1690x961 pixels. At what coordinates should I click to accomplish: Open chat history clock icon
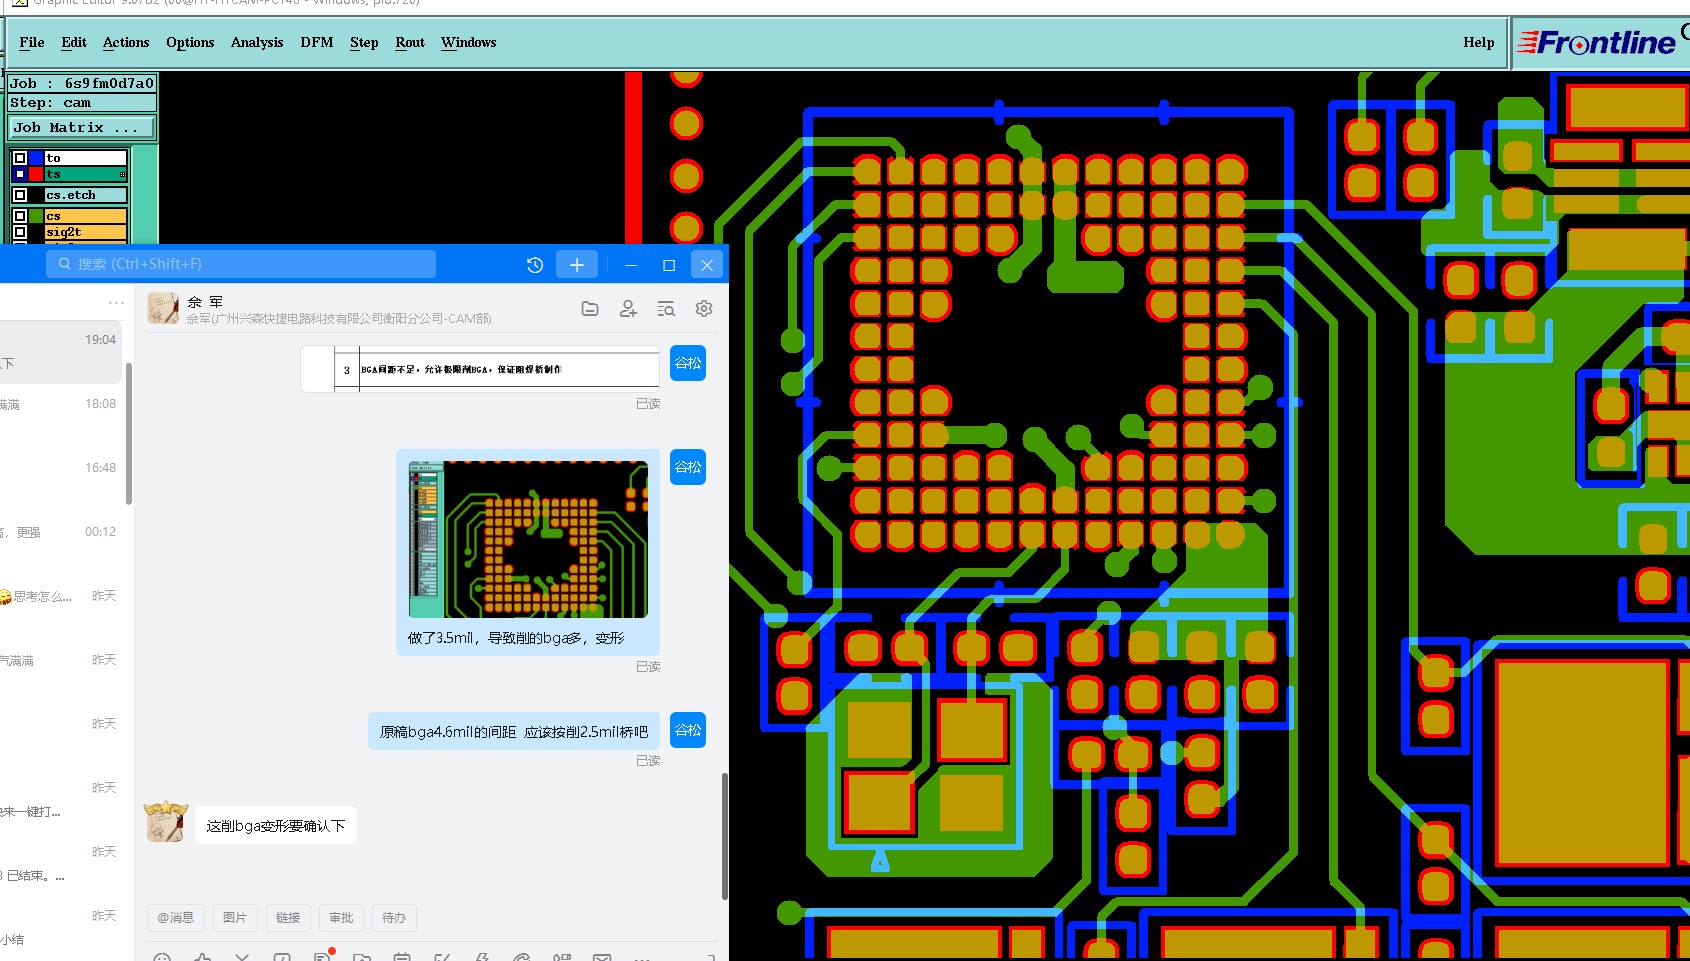[535, 265]
